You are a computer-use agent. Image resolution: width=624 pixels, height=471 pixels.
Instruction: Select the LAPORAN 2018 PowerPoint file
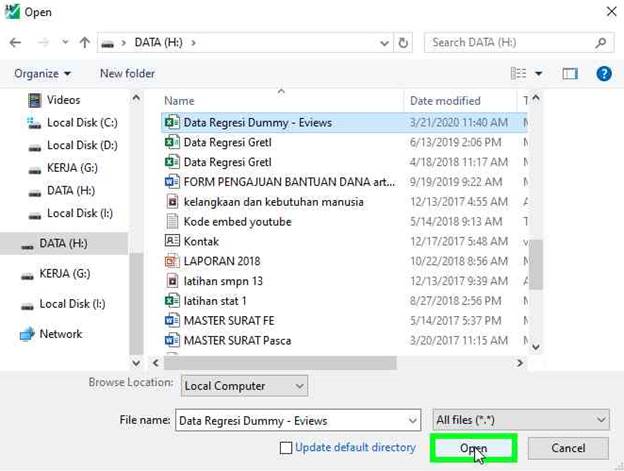point(221,261)
